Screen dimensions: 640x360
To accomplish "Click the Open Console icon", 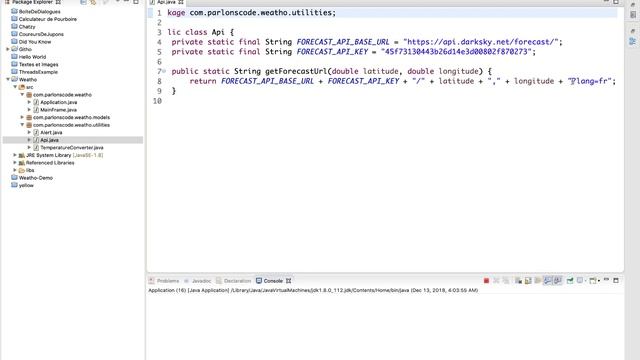I will pyautogui.click(x=593, y=281).
